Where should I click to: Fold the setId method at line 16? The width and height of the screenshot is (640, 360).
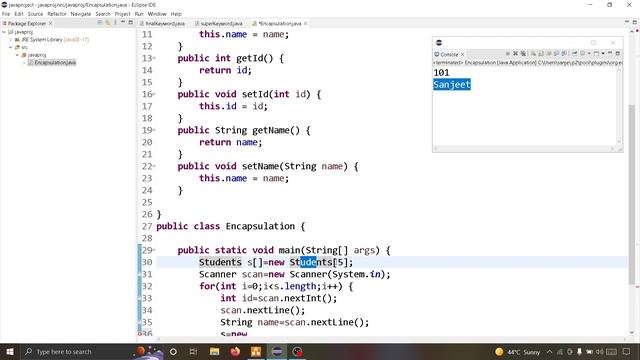click(154, 94)
